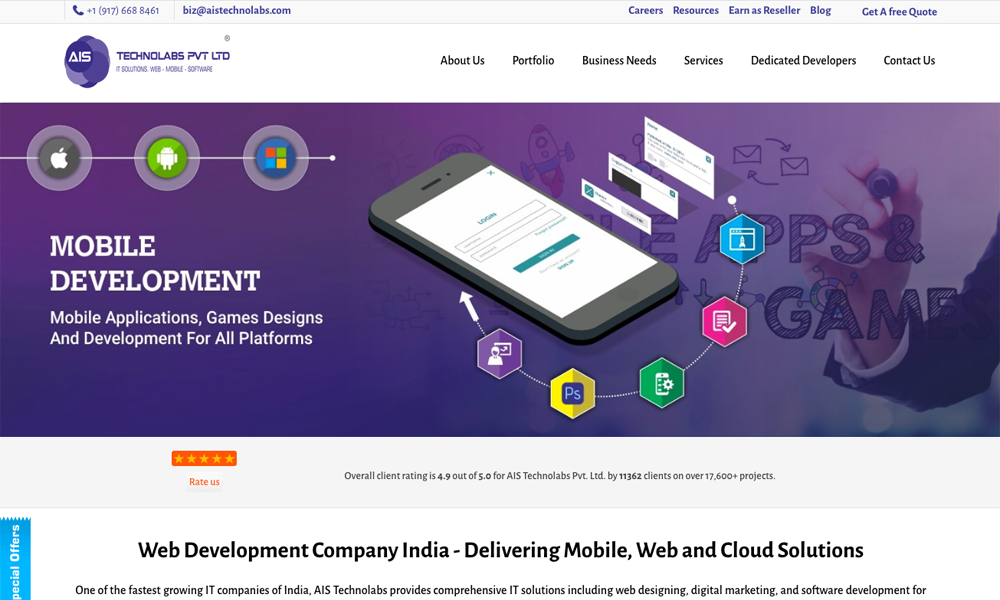The height and width of the screenshot is (600, 1000).
Task: Click the green Android icon
Action: [x=167, y=158]
